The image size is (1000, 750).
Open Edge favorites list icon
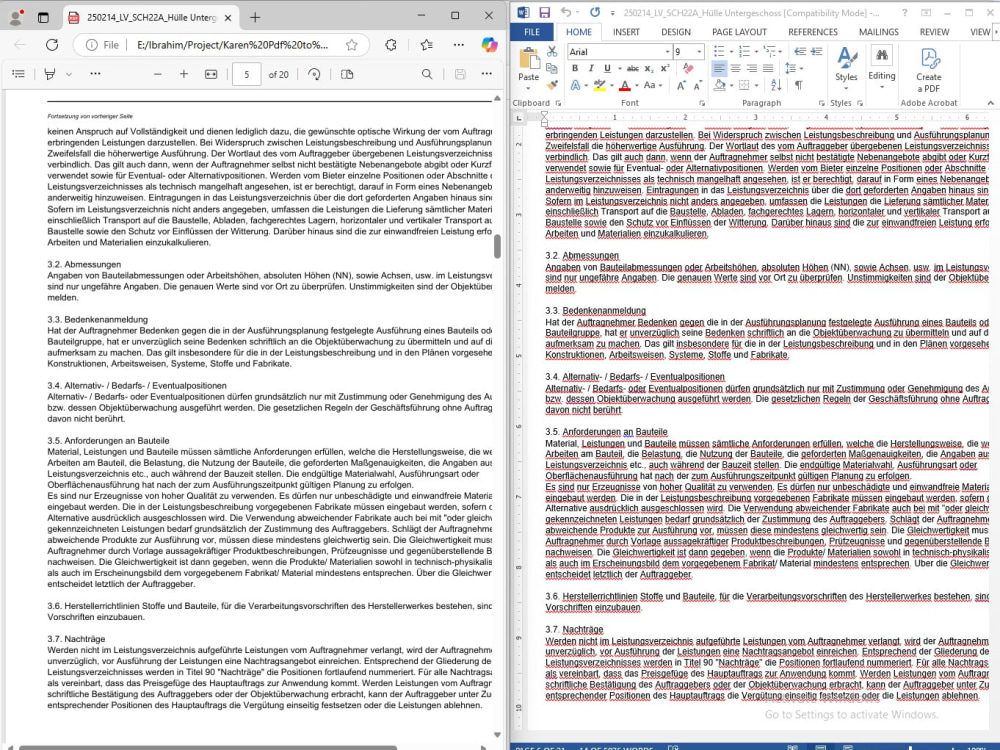coord(427,45)
